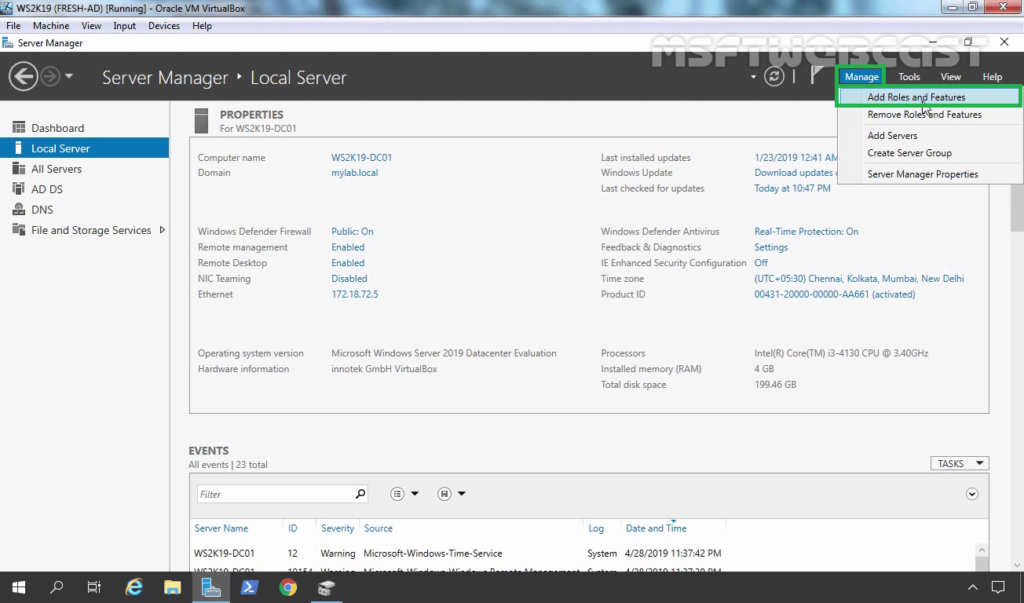Expand File and Storage Services arrow
Image resolution: width=1024 pixels, height=603 pixels.
(162, 230)
